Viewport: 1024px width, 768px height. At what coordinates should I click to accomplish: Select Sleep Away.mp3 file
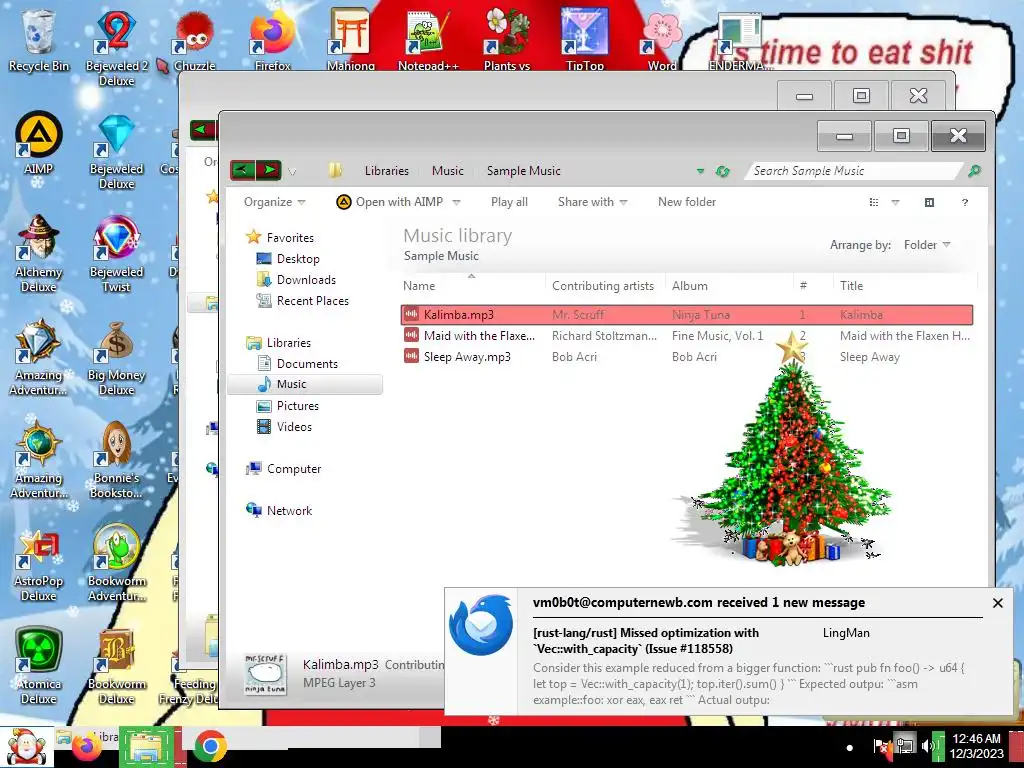686,357
